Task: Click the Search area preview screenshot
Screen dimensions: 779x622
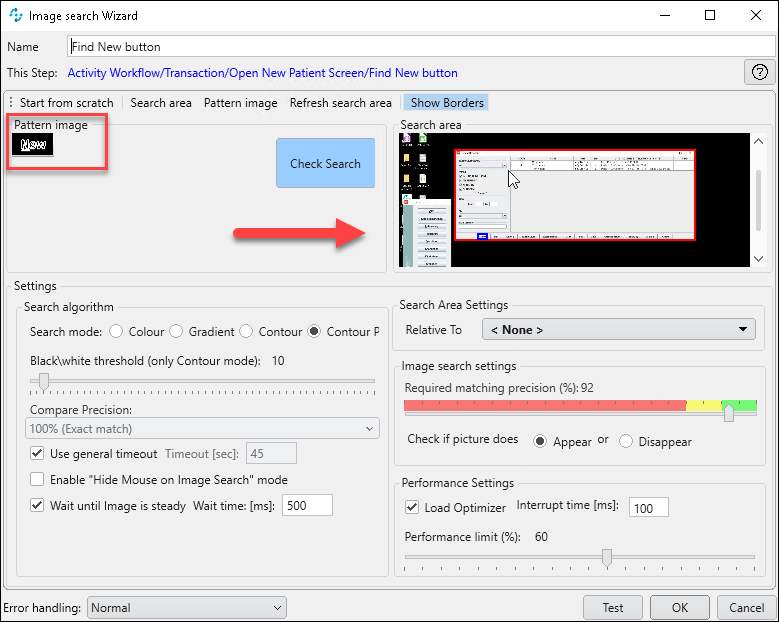Action: coord(574,200)
